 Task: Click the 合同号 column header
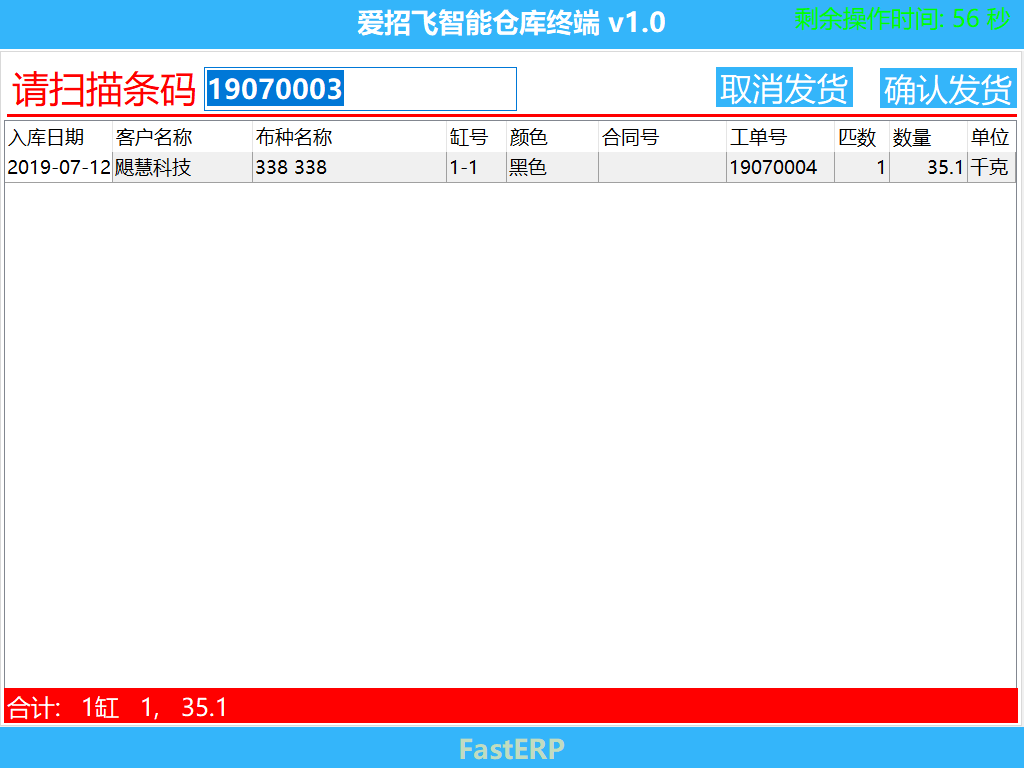click(x=662, y=137)
